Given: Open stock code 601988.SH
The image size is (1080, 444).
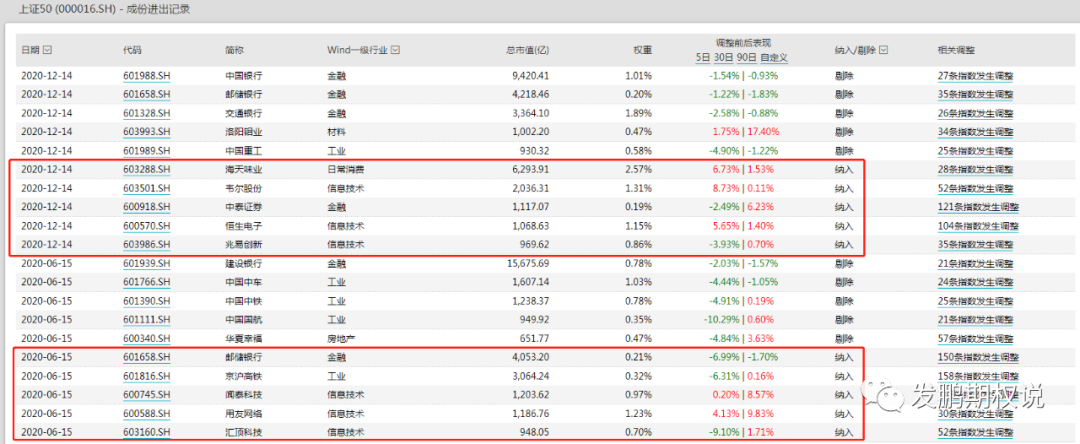Looking at the screenshot, I should 146,75.
